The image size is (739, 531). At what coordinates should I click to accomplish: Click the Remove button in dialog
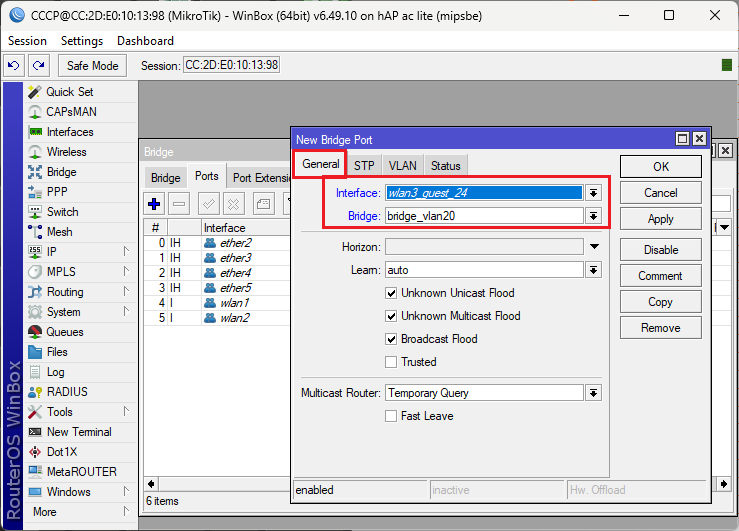660,328
